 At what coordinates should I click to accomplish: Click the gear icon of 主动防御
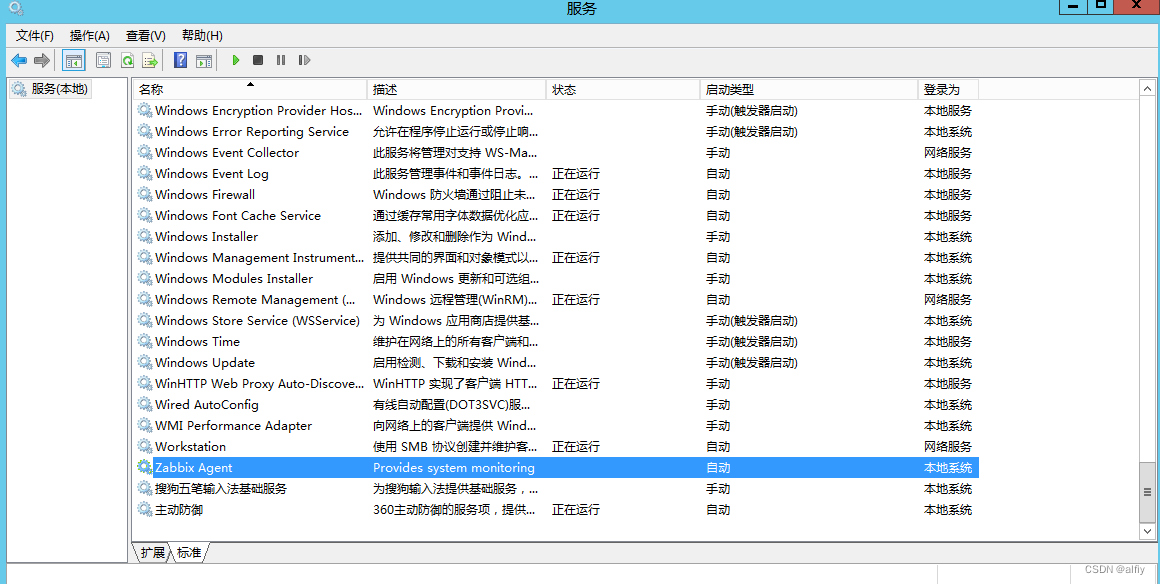(144, 510)
